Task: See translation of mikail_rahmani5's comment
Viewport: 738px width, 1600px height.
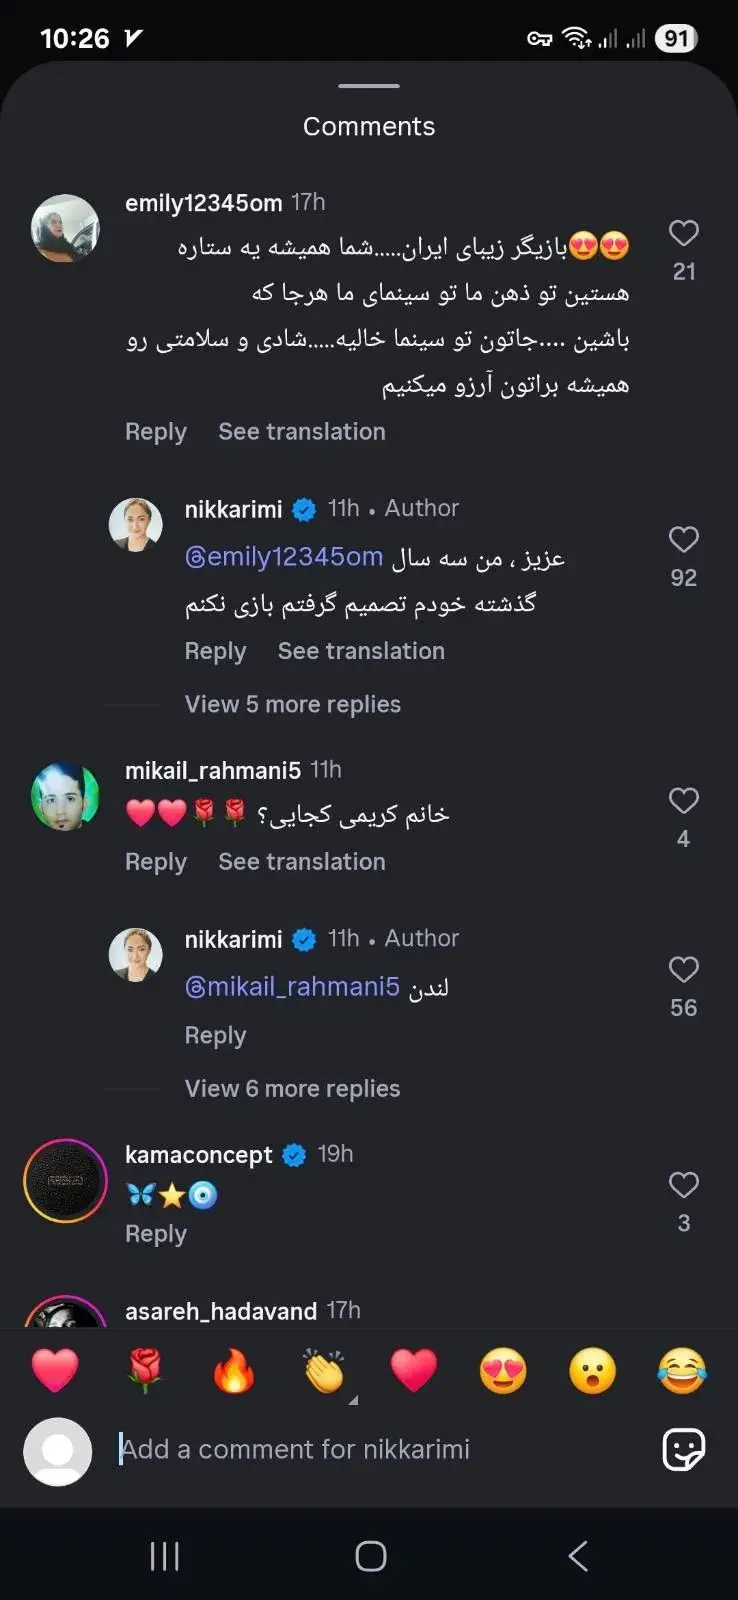Action: click(x=301, y=862)
